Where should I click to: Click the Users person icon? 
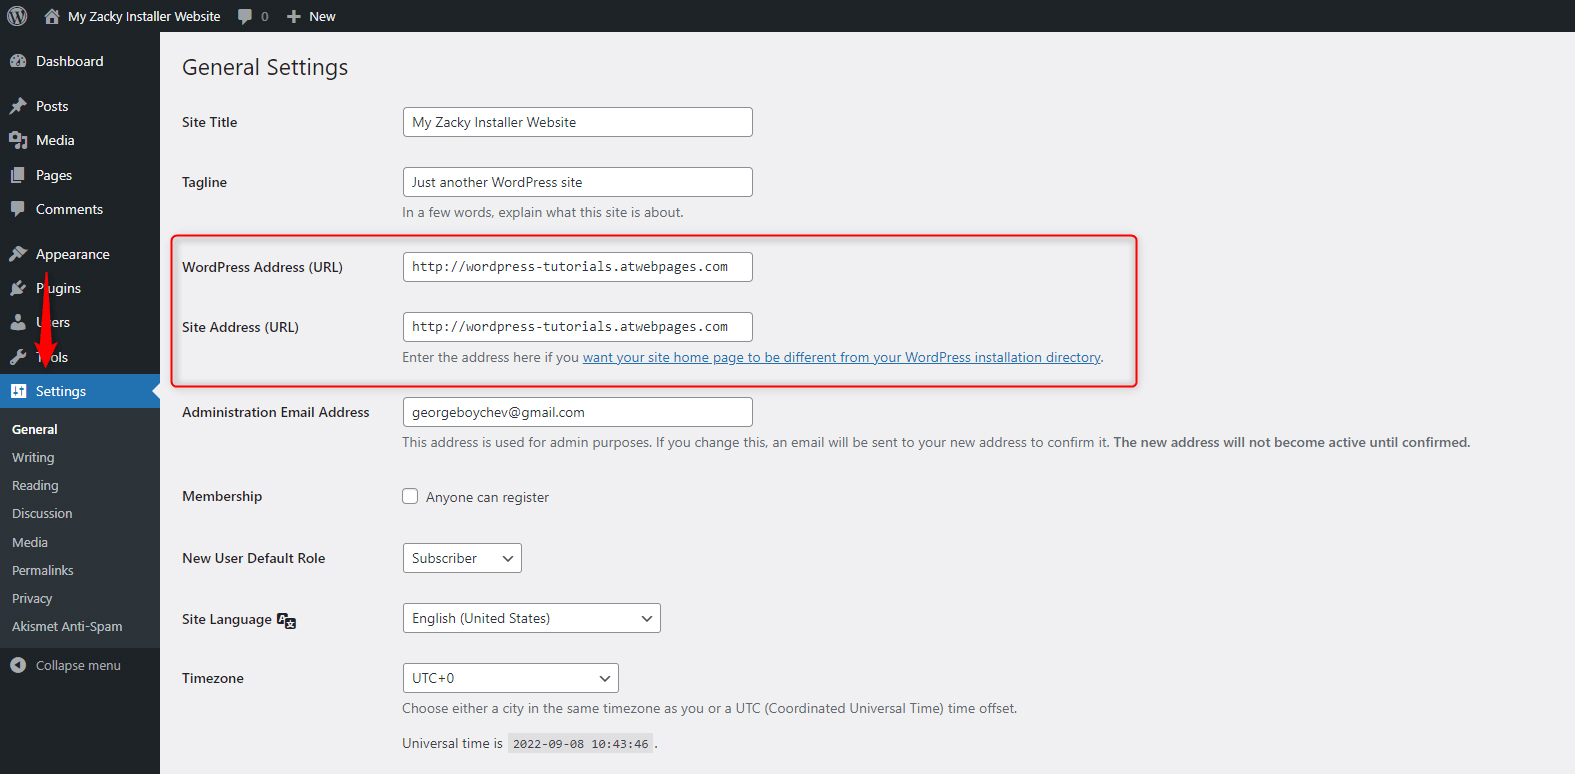click(18, 322)
